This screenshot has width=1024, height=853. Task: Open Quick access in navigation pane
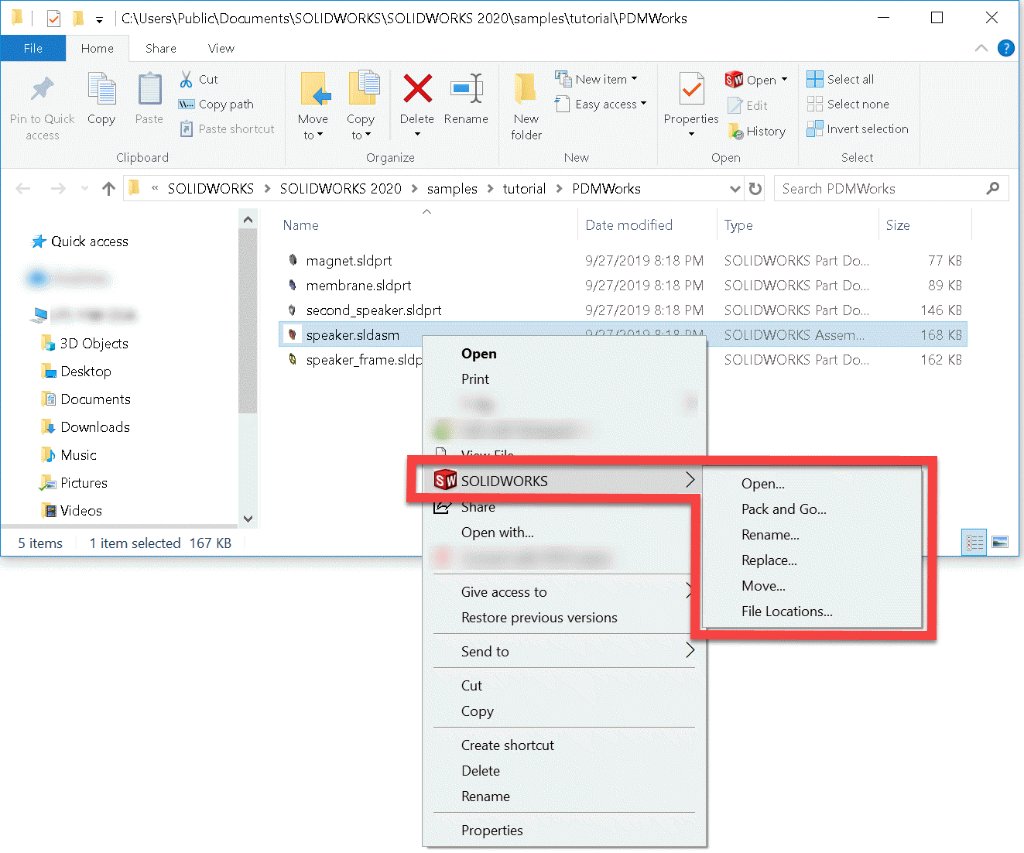89,241
